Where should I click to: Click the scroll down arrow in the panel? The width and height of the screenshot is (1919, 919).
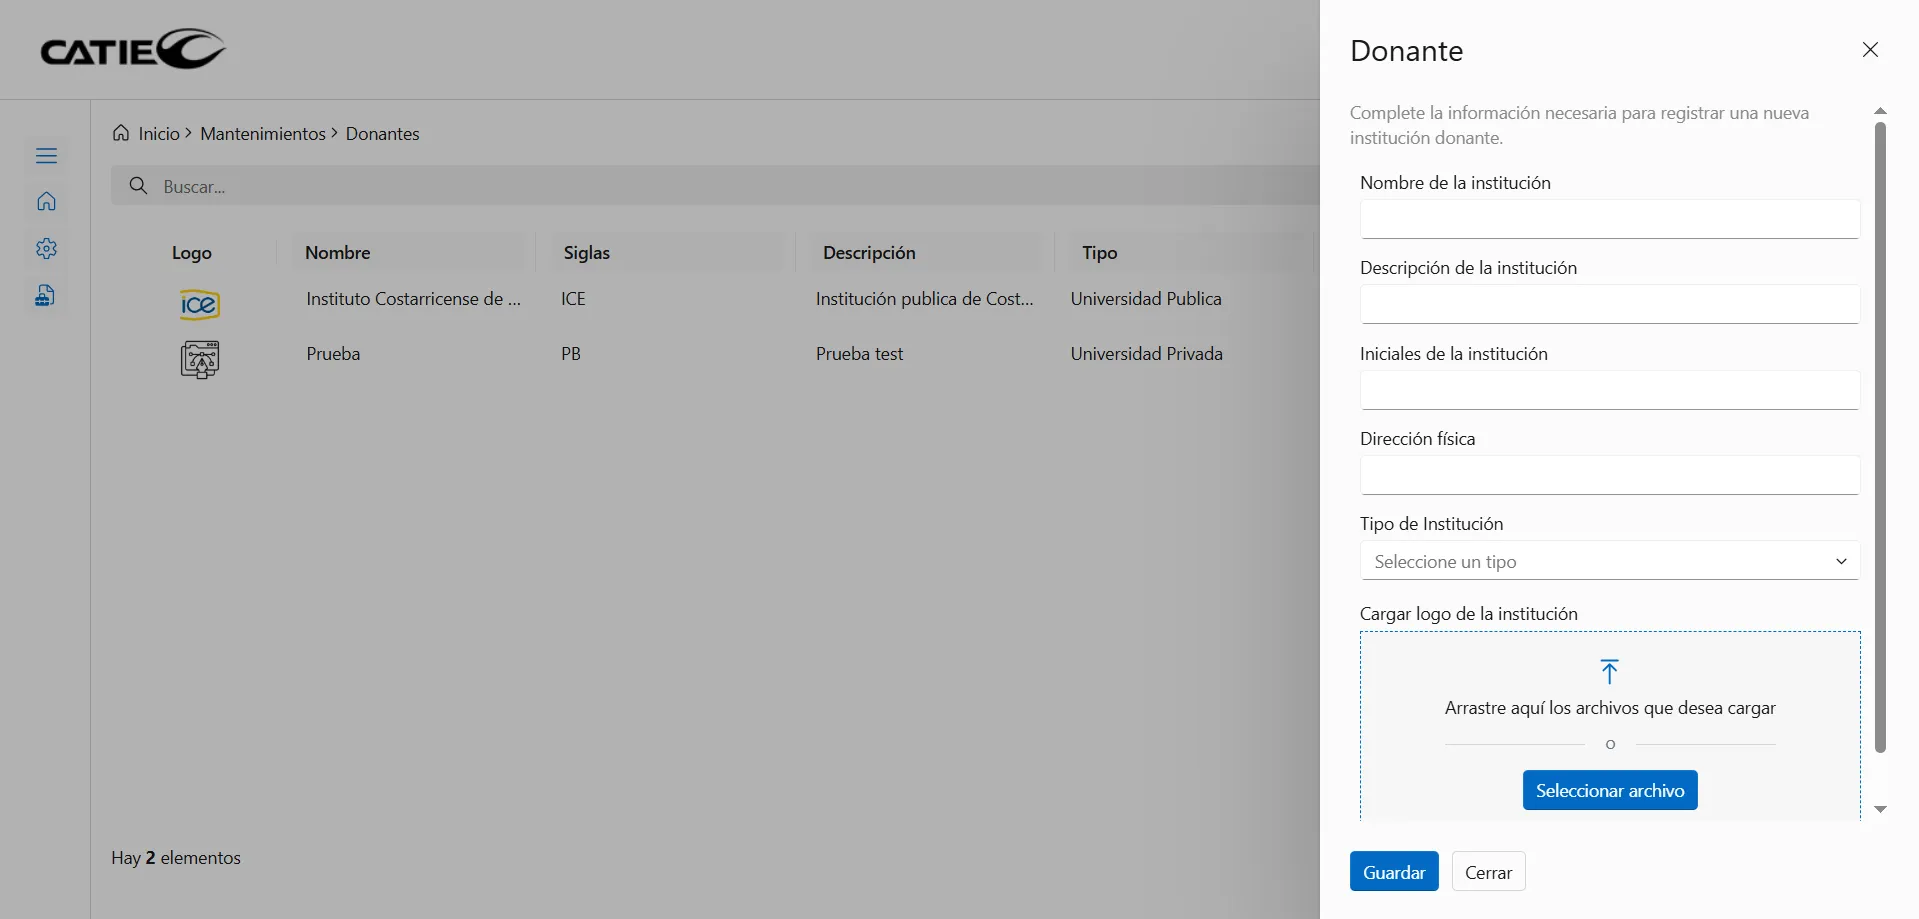click(1880, 809)
